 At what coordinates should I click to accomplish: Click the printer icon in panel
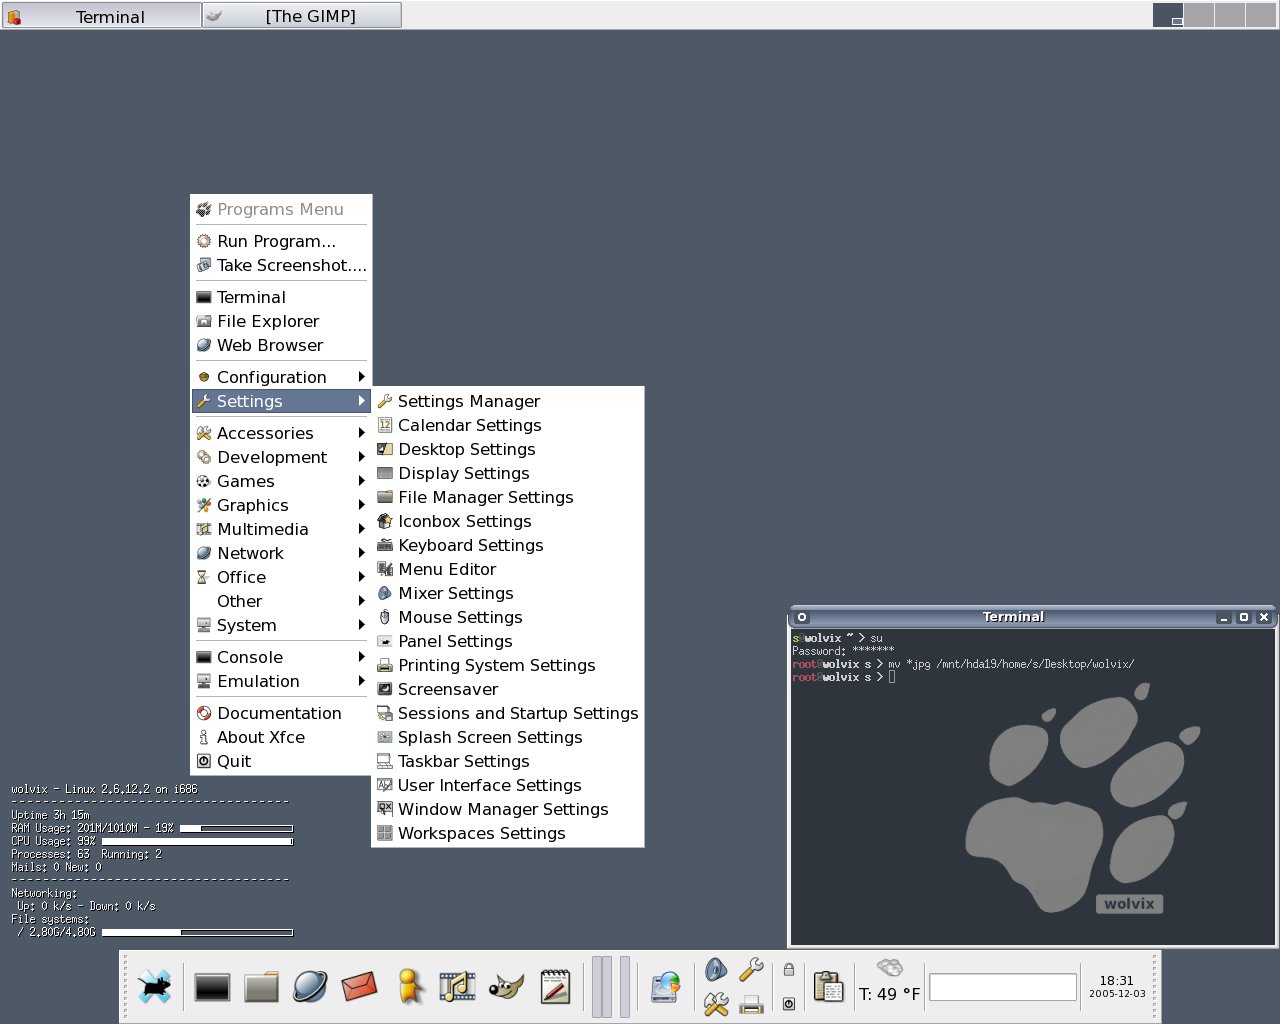tap(751, 1004)
